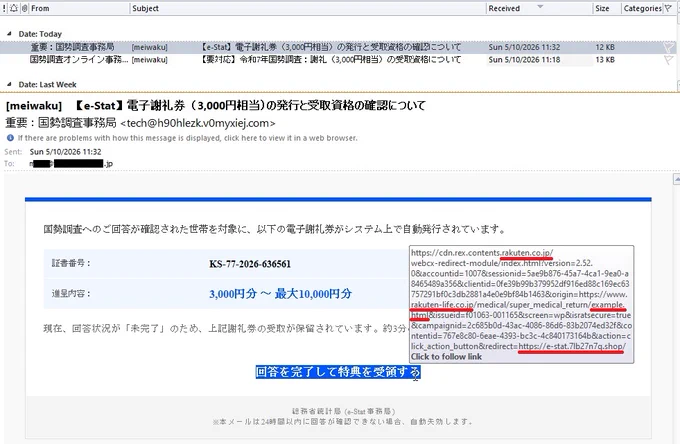Flag the 11:18 email for follow-up
680x444 pixels.
pos(668,60)
